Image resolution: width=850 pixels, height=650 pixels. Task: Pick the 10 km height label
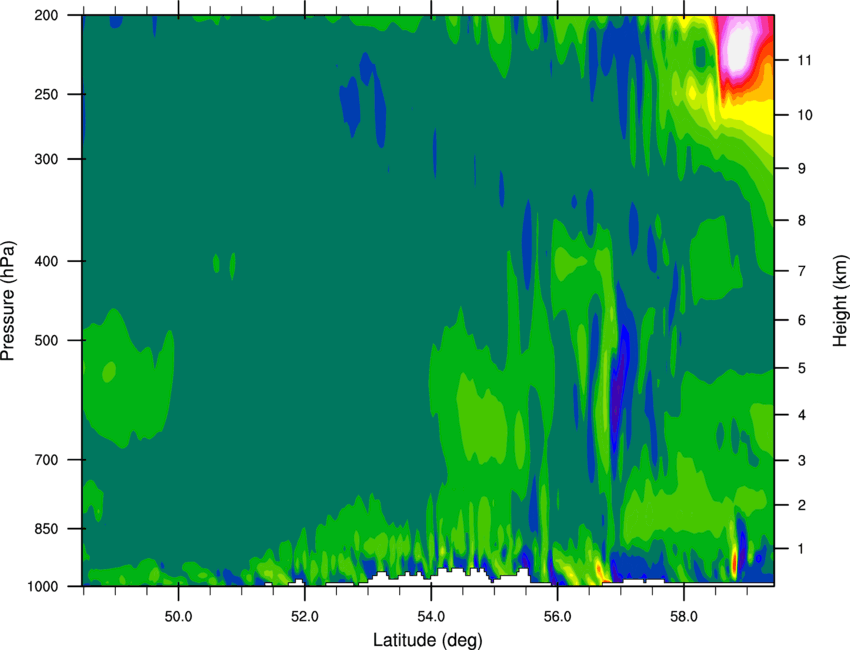point(805,115)
